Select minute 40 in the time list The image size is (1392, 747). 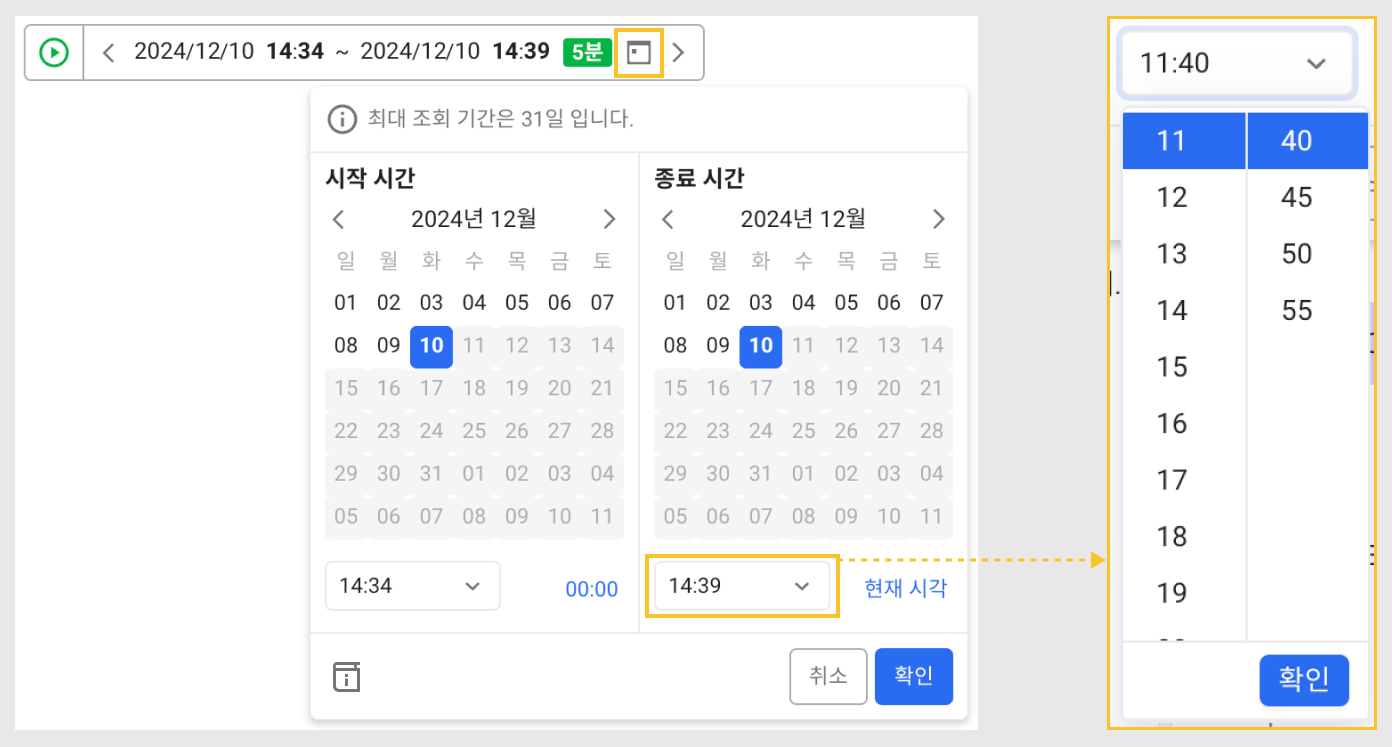click(1308, 141)
